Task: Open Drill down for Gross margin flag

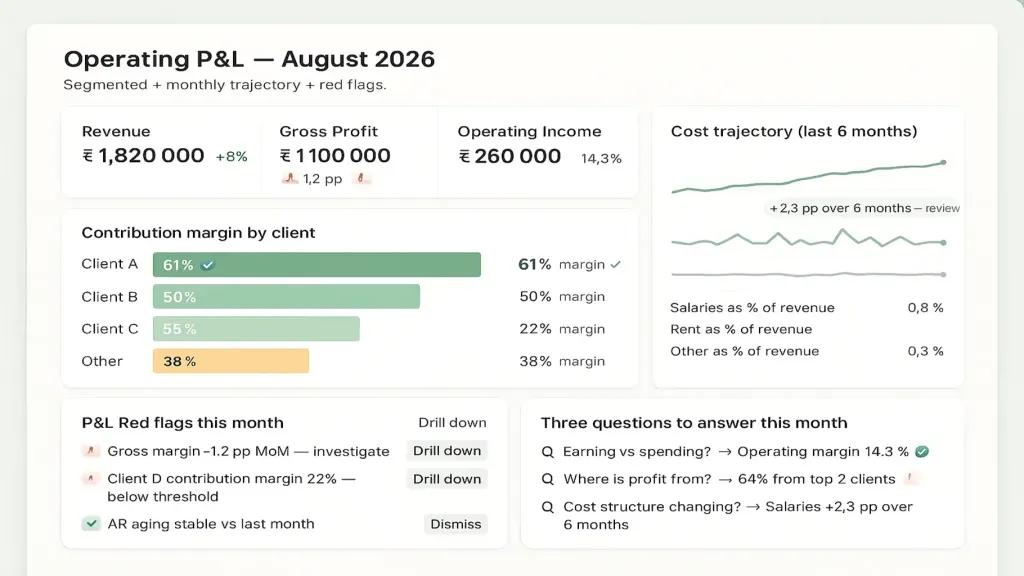Action: pos(447,451)
